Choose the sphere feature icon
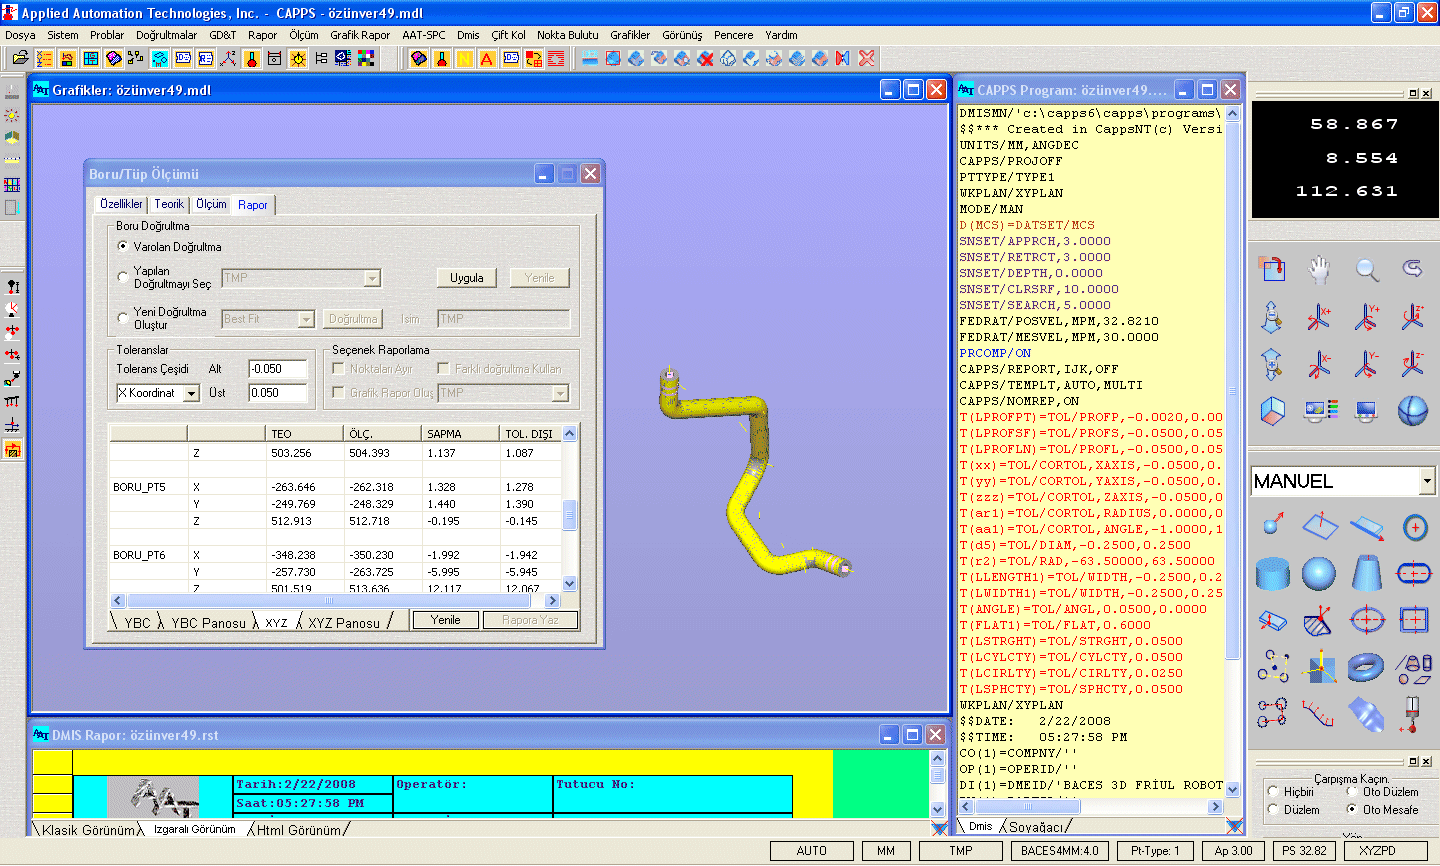The height and width of the screenshot is (866, 1440). pos(1319,573)
